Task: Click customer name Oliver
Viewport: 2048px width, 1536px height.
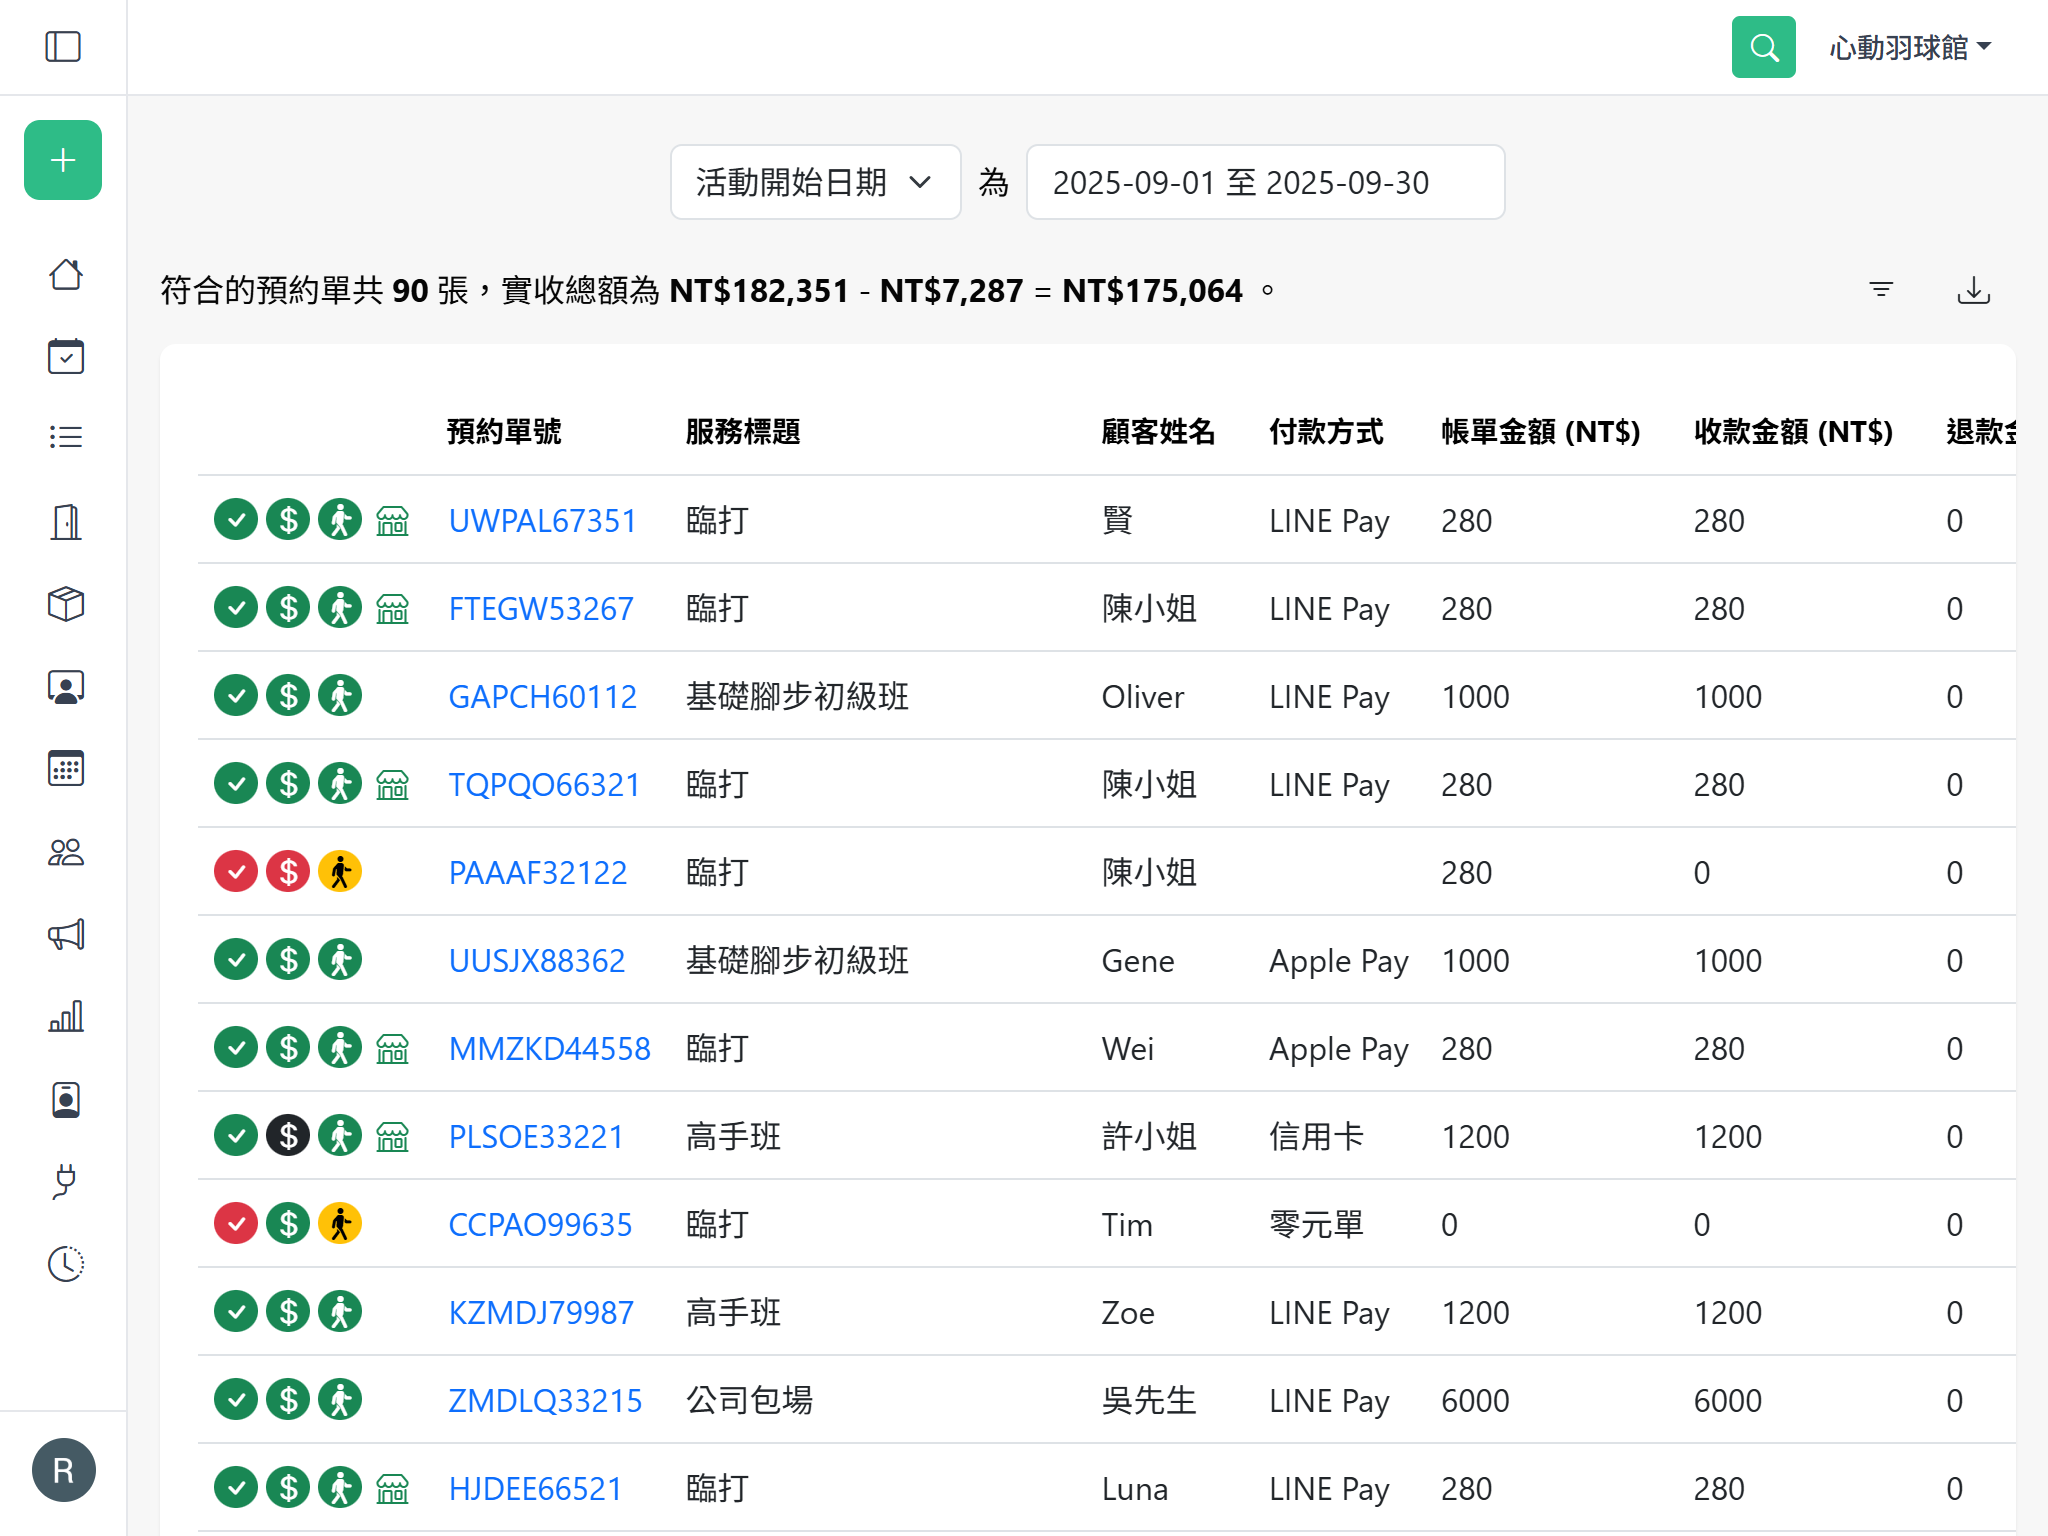Action: (x=1143, y=697)
